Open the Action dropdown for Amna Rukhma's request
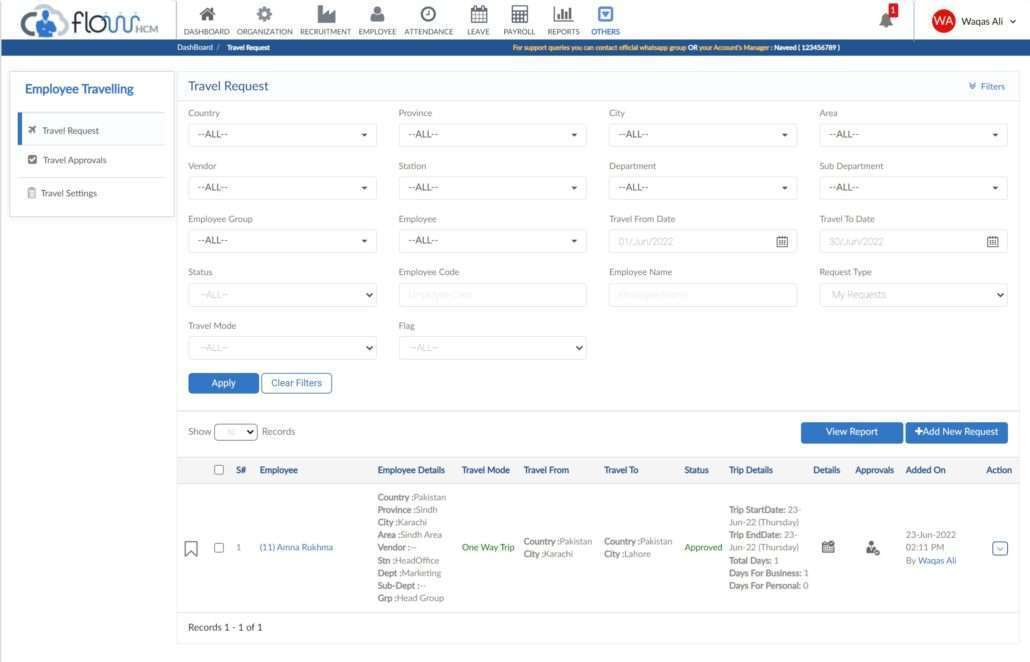The width and height of the screenshot is (1030, 662). [x=998, y=547]
